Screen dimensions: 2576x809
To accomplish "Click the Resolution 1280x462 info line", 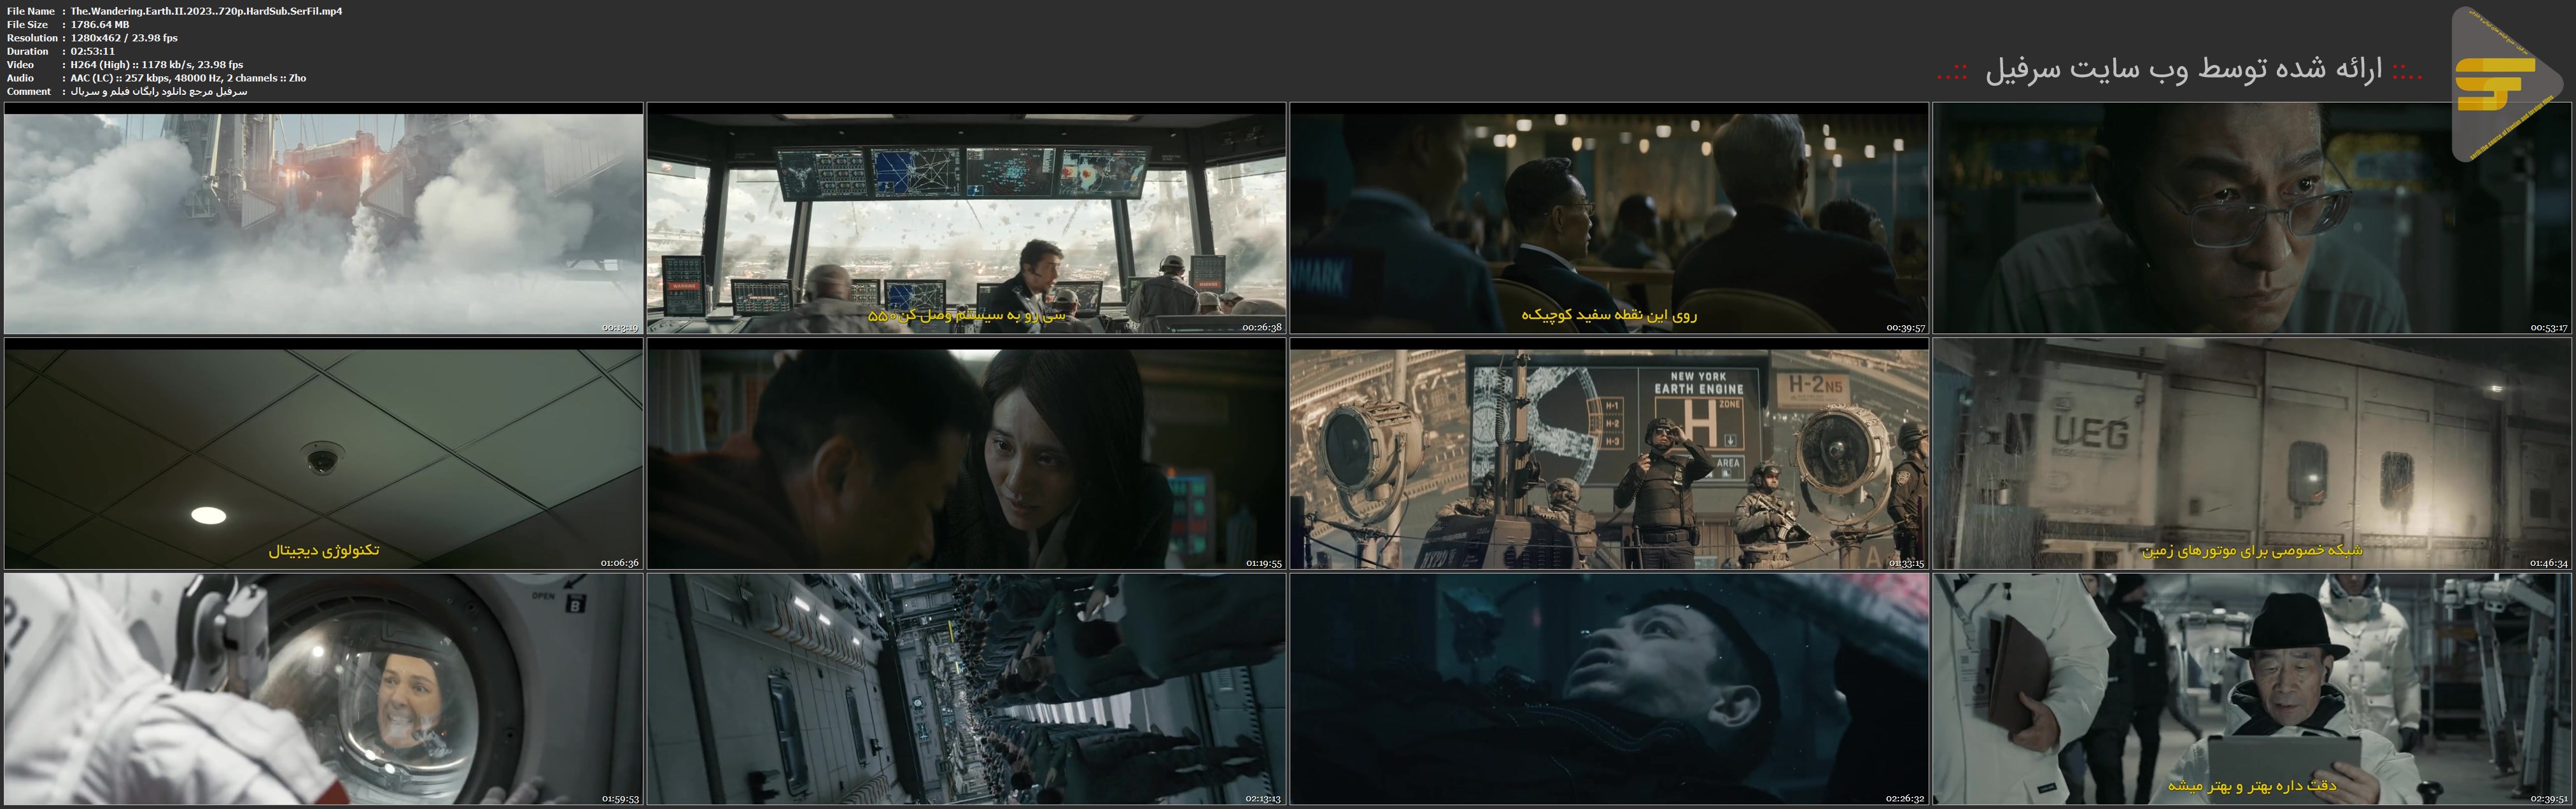I will click(x=123, y=38).
